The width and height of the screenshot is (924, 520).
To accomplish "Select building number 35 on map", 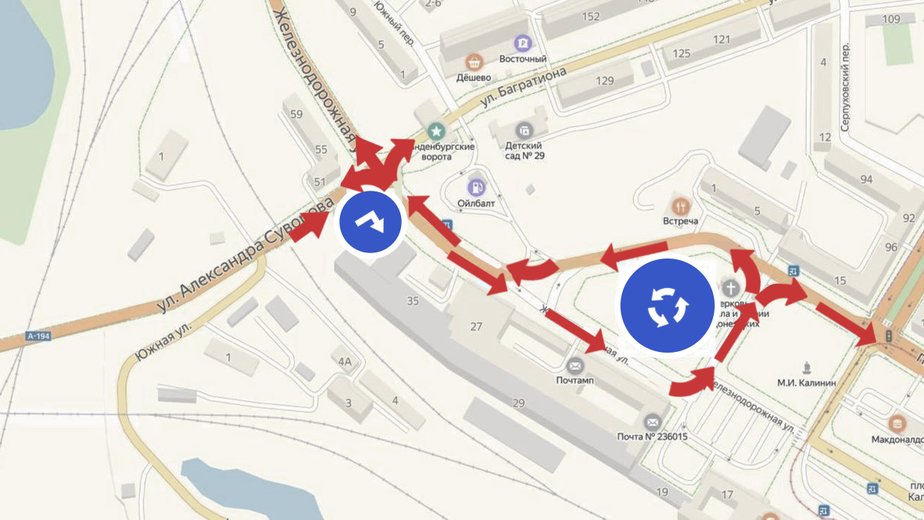I will pos(412,301).
